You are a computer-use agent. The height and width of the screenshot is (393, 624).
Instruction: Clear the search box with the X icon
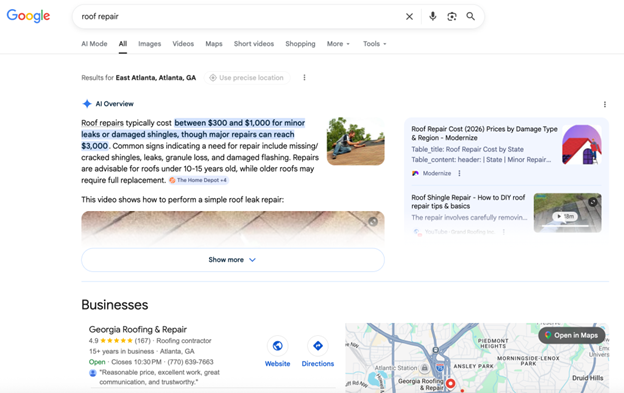coord(409,16)
